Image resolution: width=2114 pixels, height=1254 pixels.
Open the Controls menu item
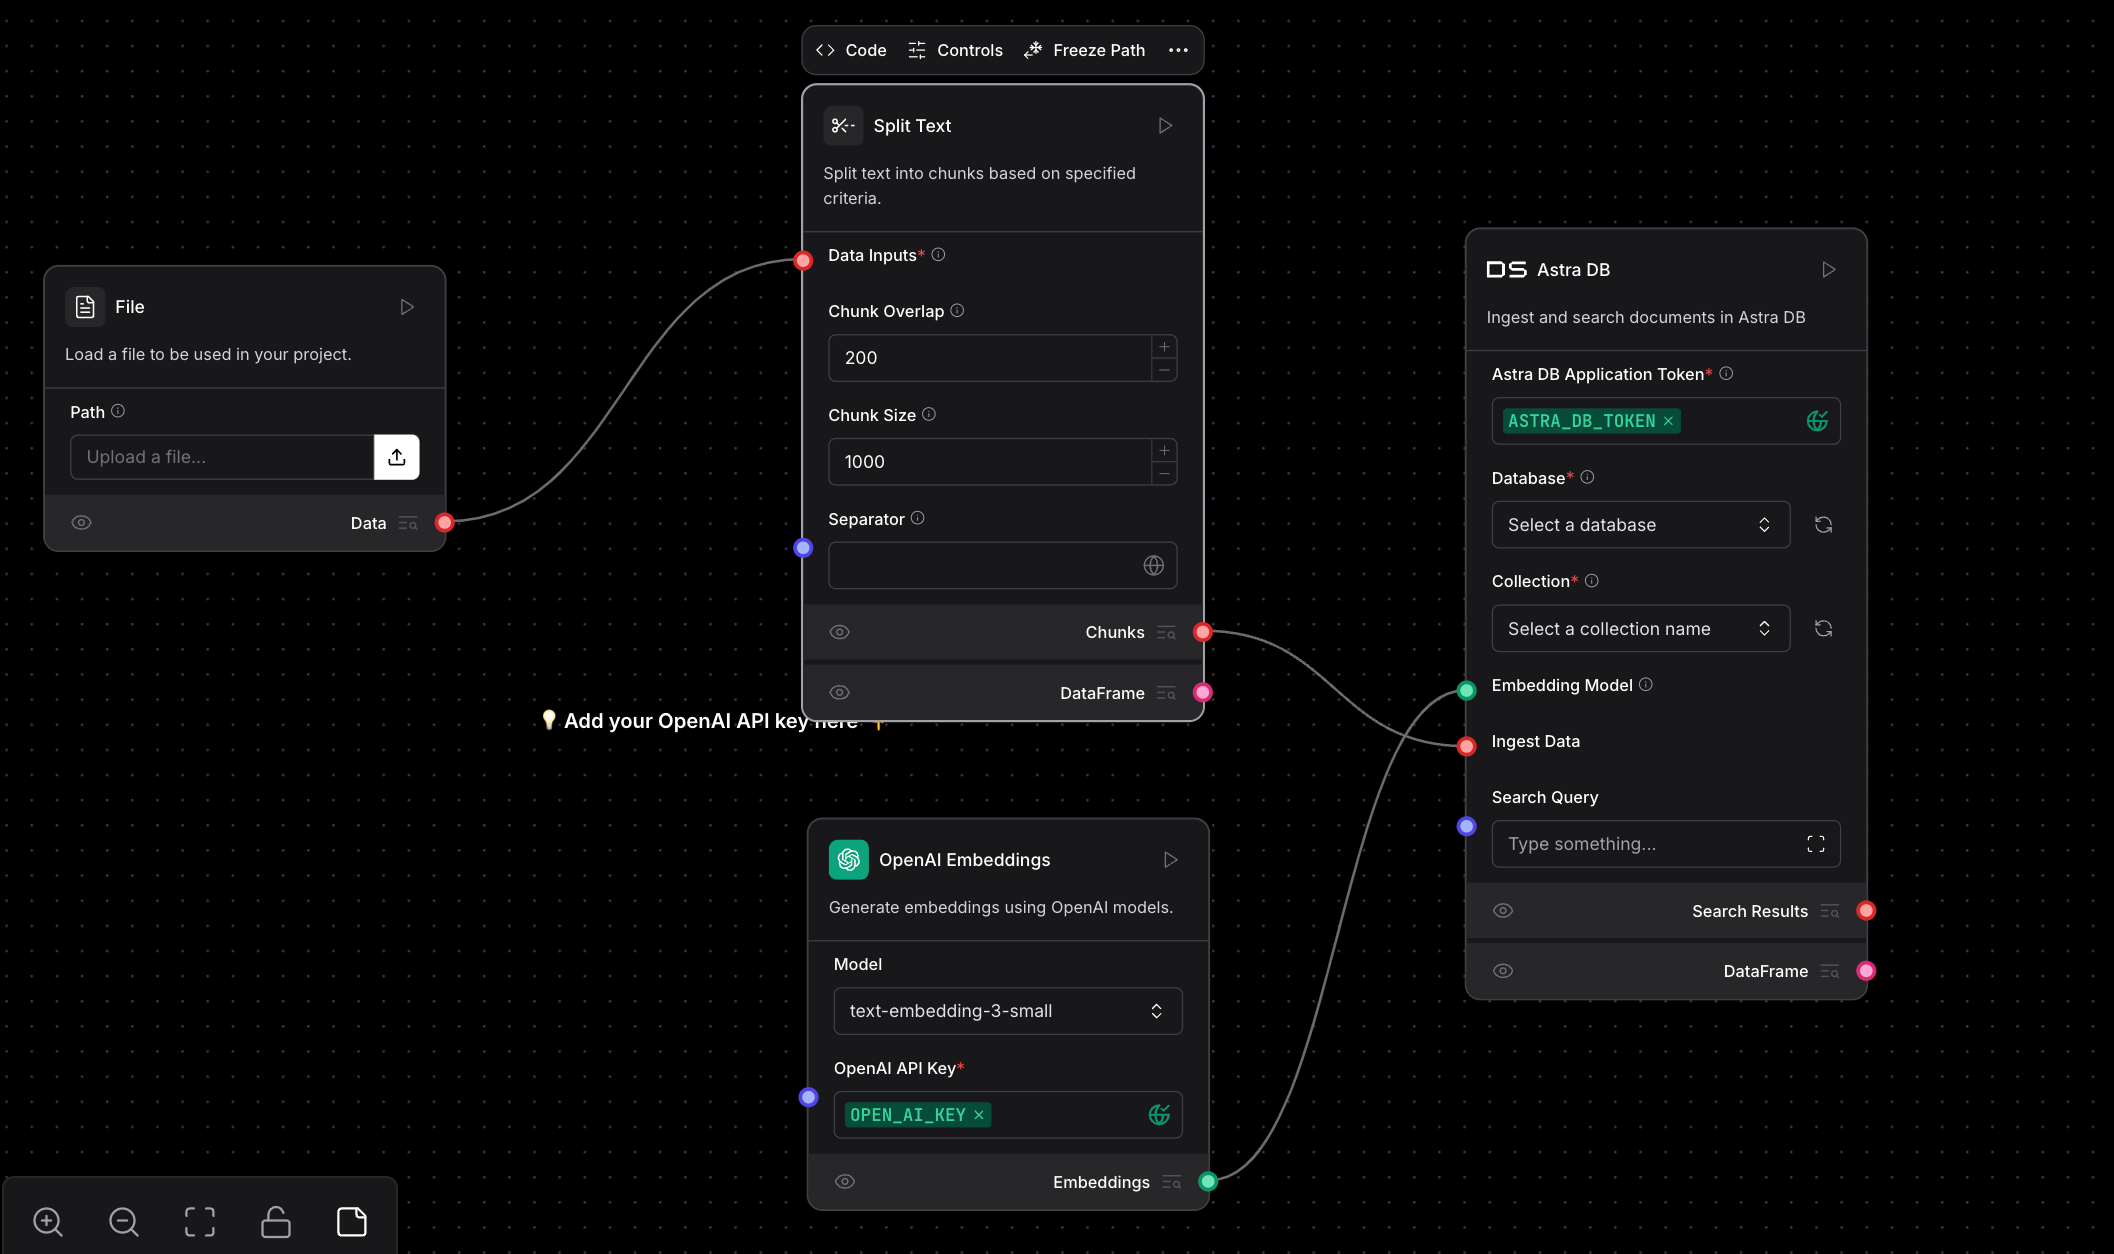click(955, 50)
